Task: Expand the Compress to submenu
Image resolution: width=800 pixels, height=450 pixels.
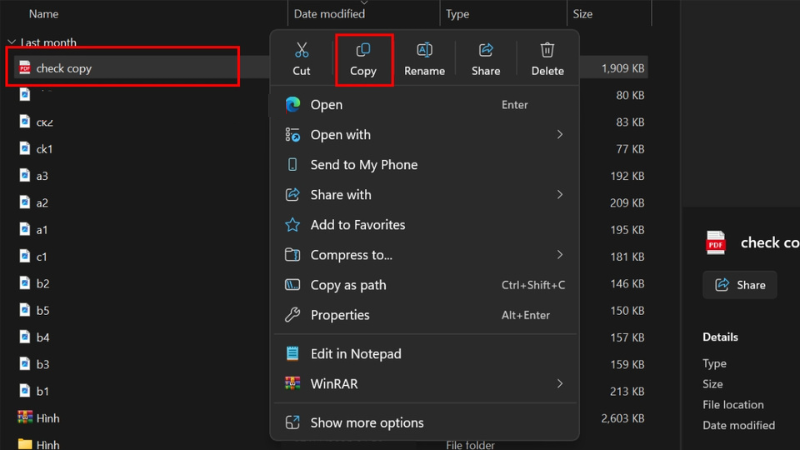Action: pos(560,255)
